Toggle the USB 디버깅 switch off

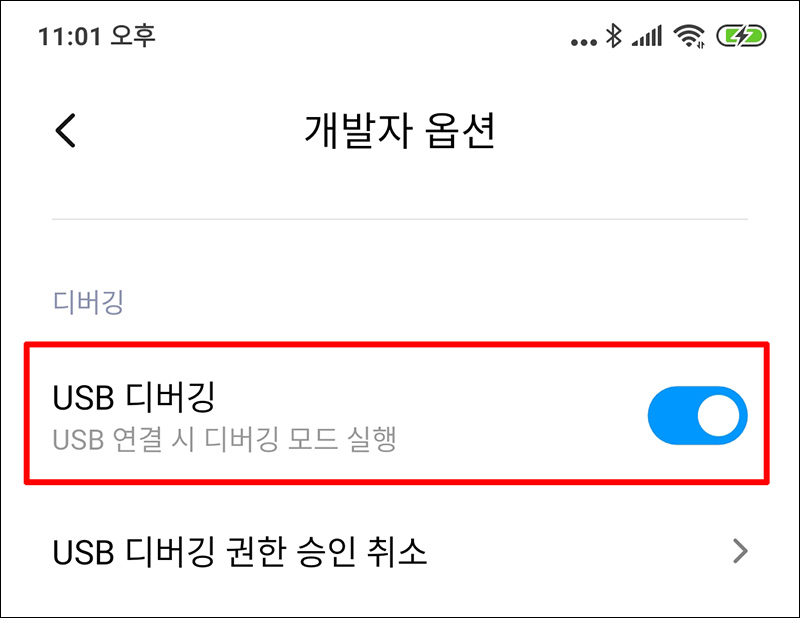click(697, 415)
